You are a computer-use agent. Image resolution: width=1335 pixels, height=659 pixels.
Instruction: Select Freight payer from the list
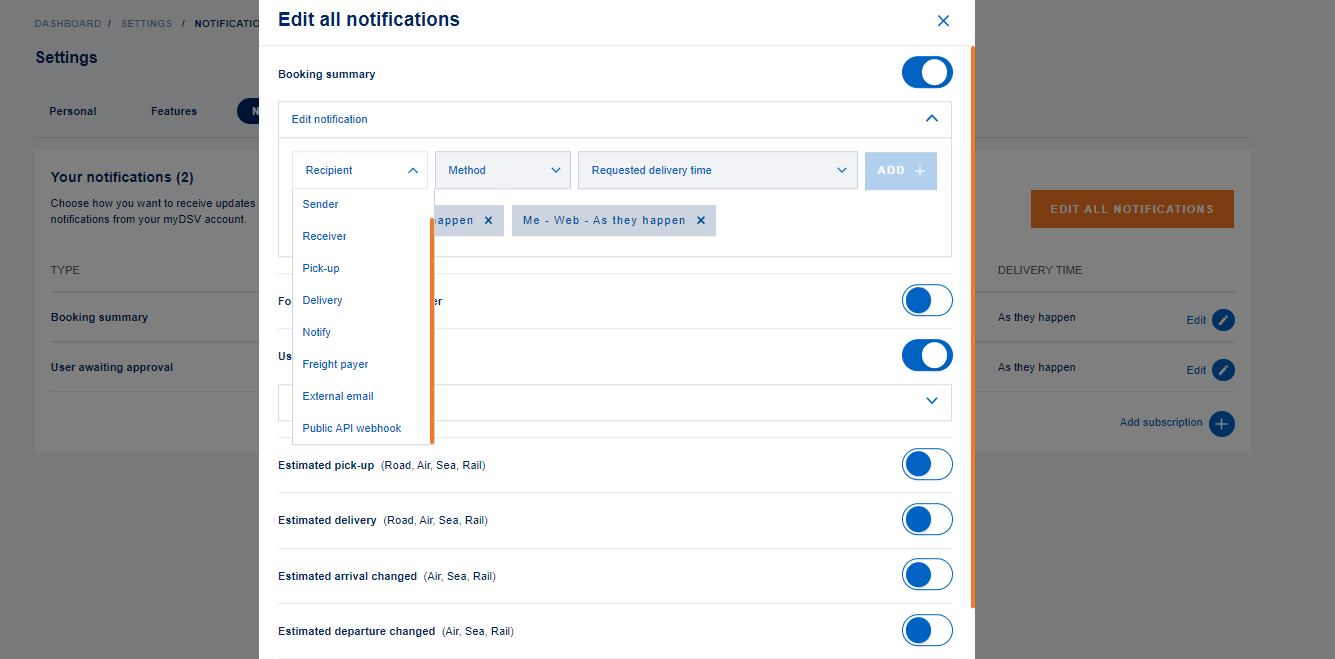coord(336,364)
